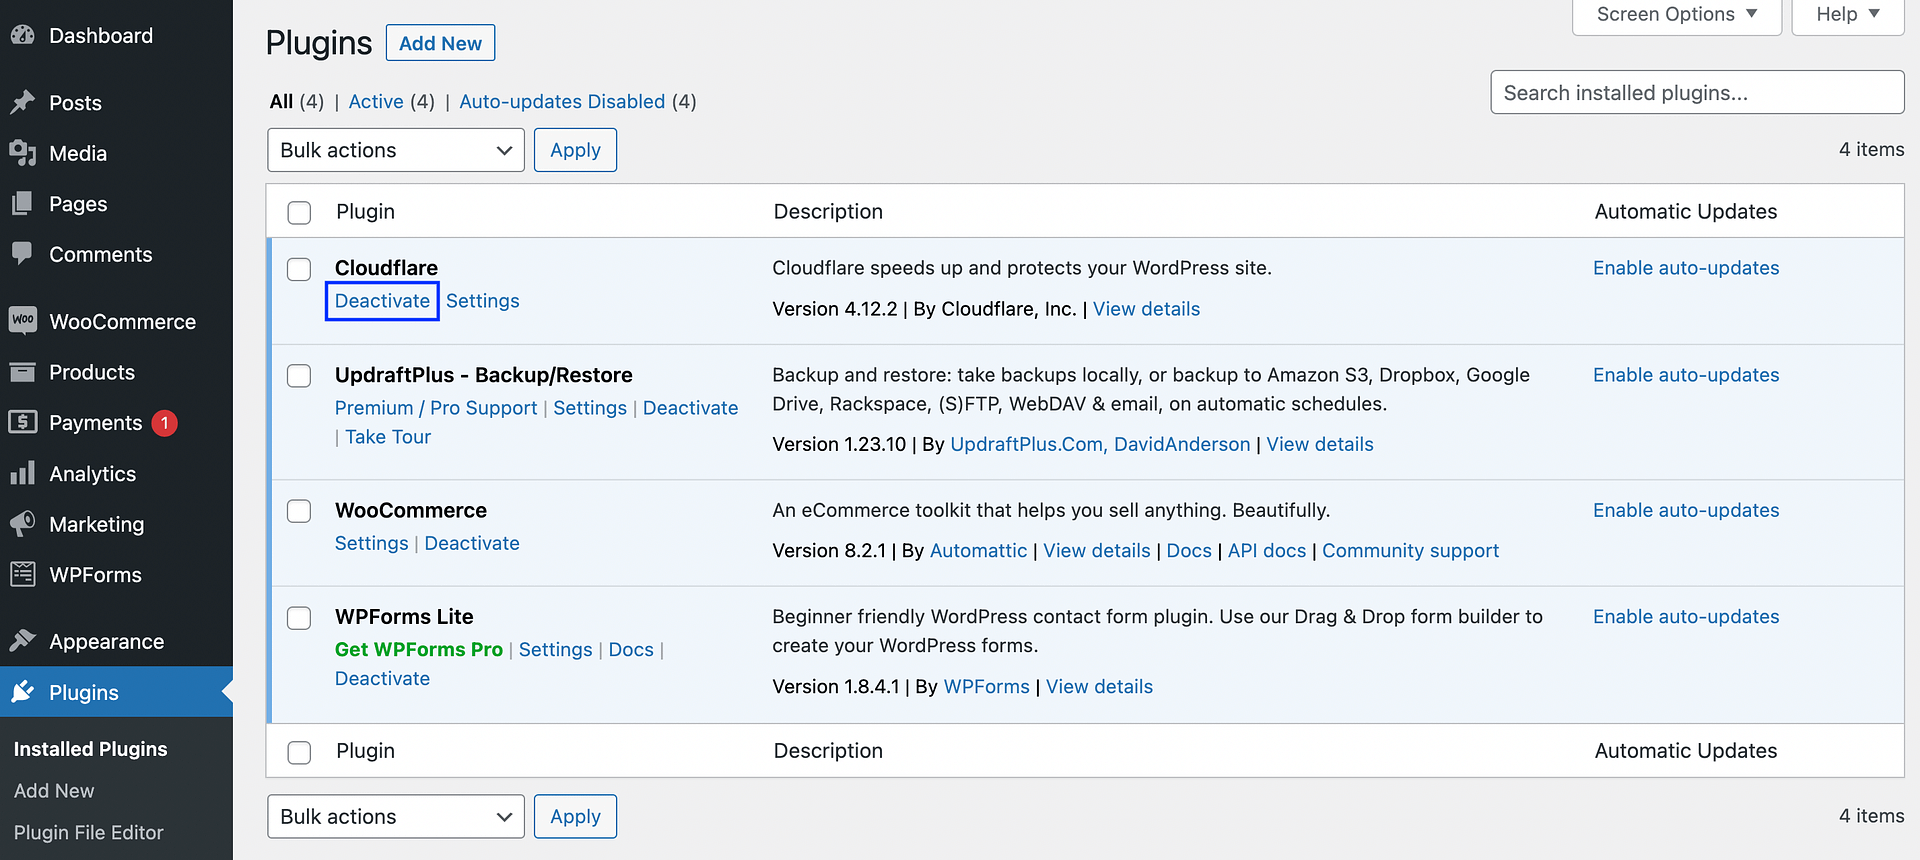Click the Search installed plugins field
The image size is (1920, 860).
tap(1696, 93)
